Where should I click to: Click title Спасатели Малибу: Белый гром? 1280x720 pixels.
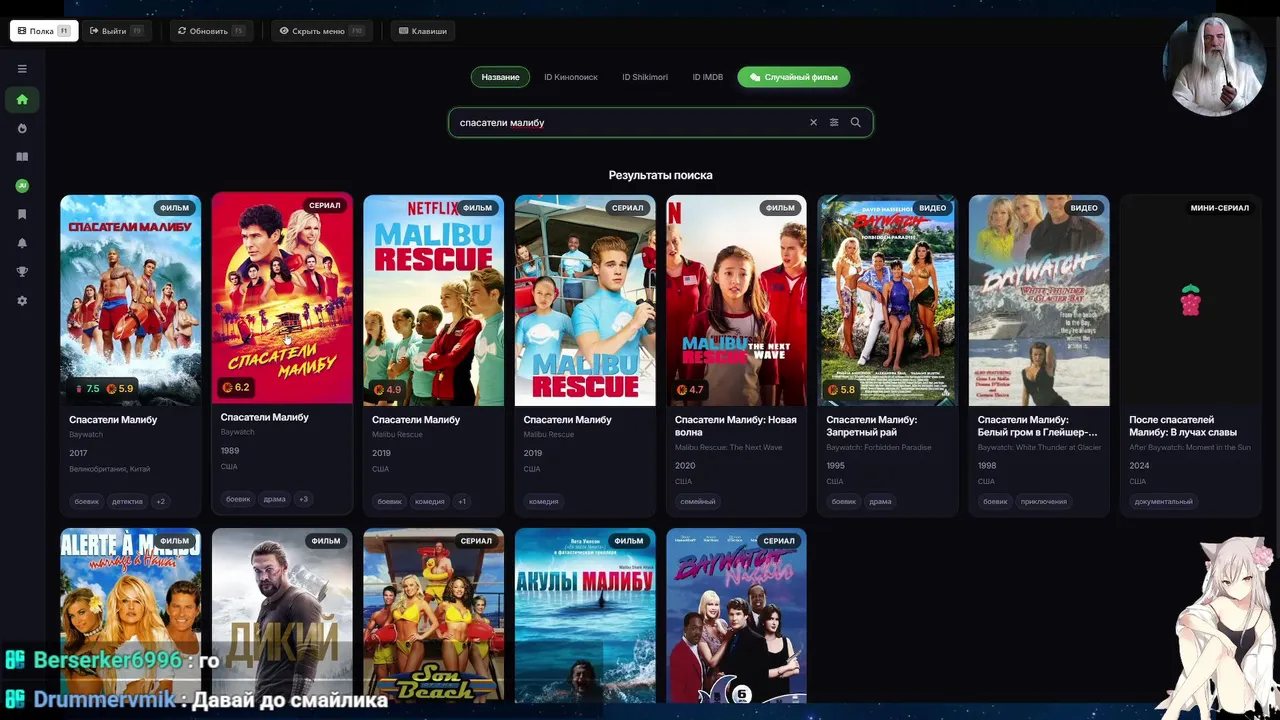pyautogui.click(x=1037, y=426)
